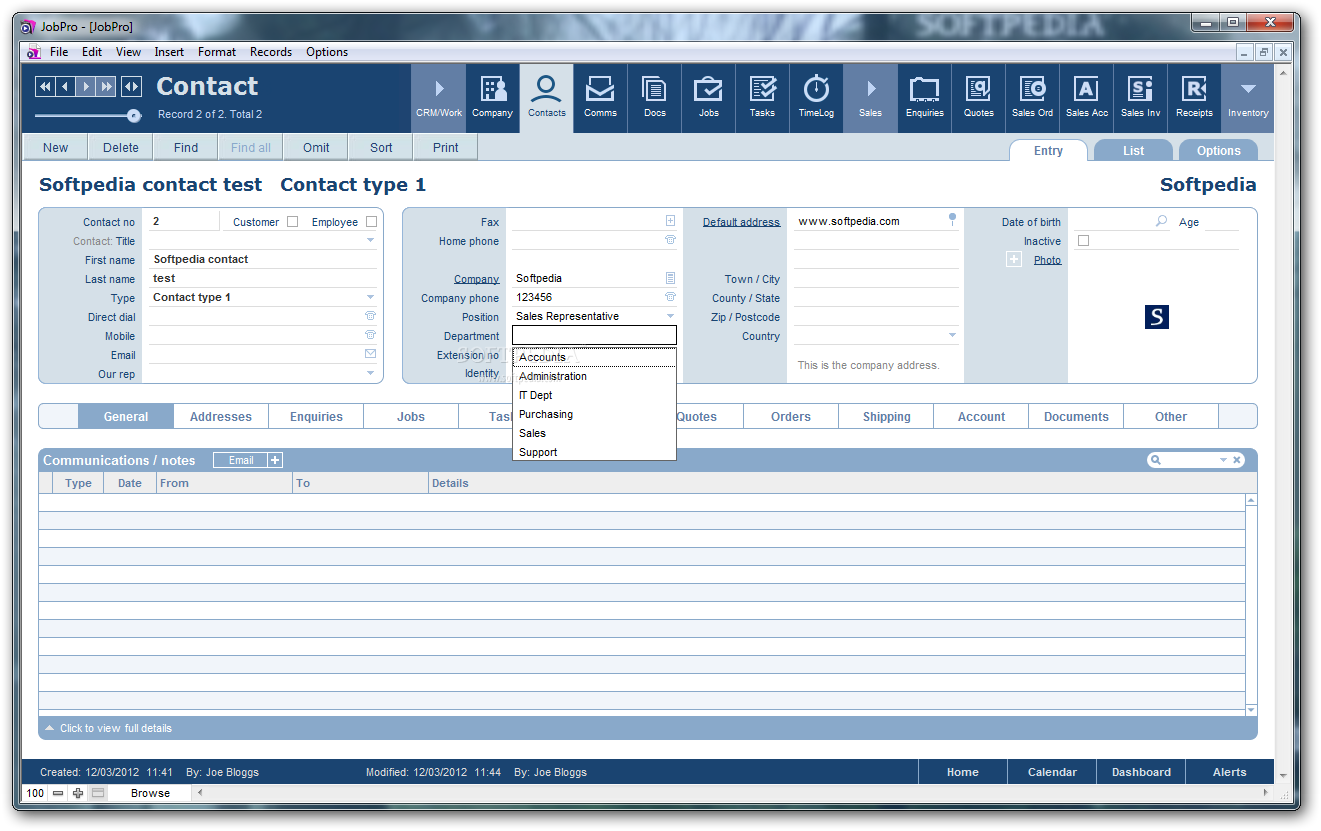1321x831 pixels.
Task: Tick the Inactive checkbox
Action: tap(1083, 241)
